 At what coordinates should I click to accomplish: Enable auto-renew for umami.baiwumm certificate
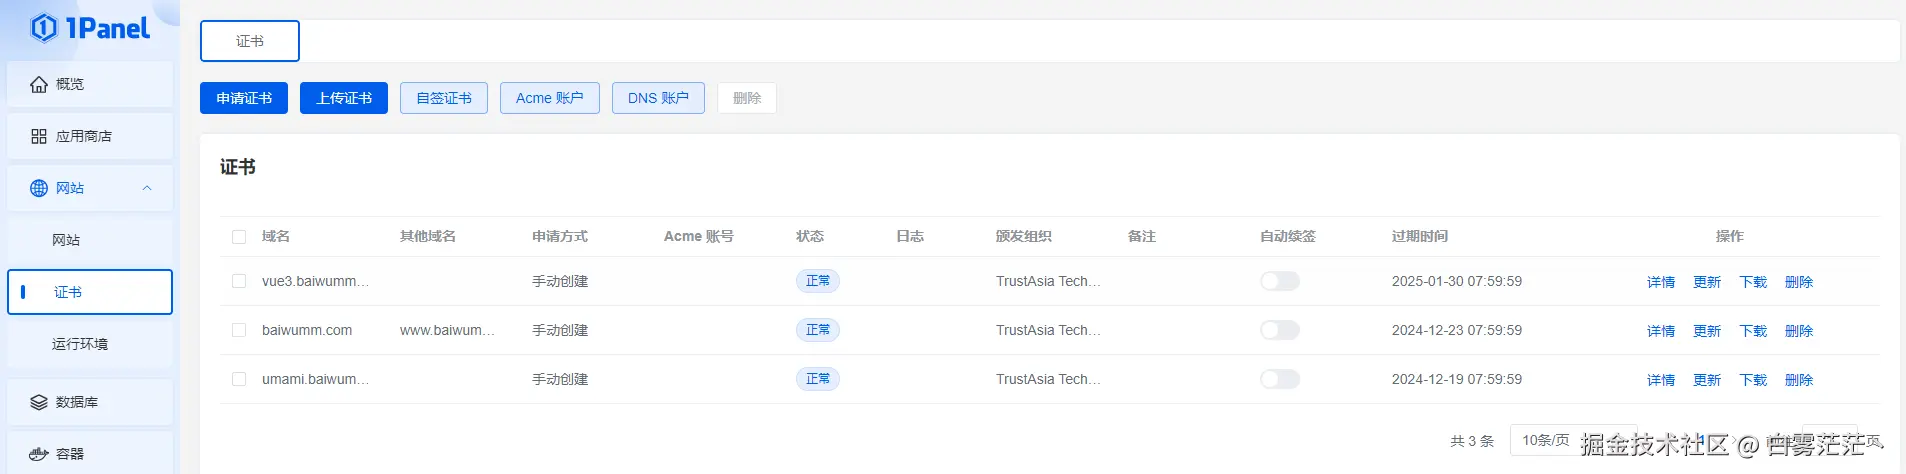coord(1279,379)
